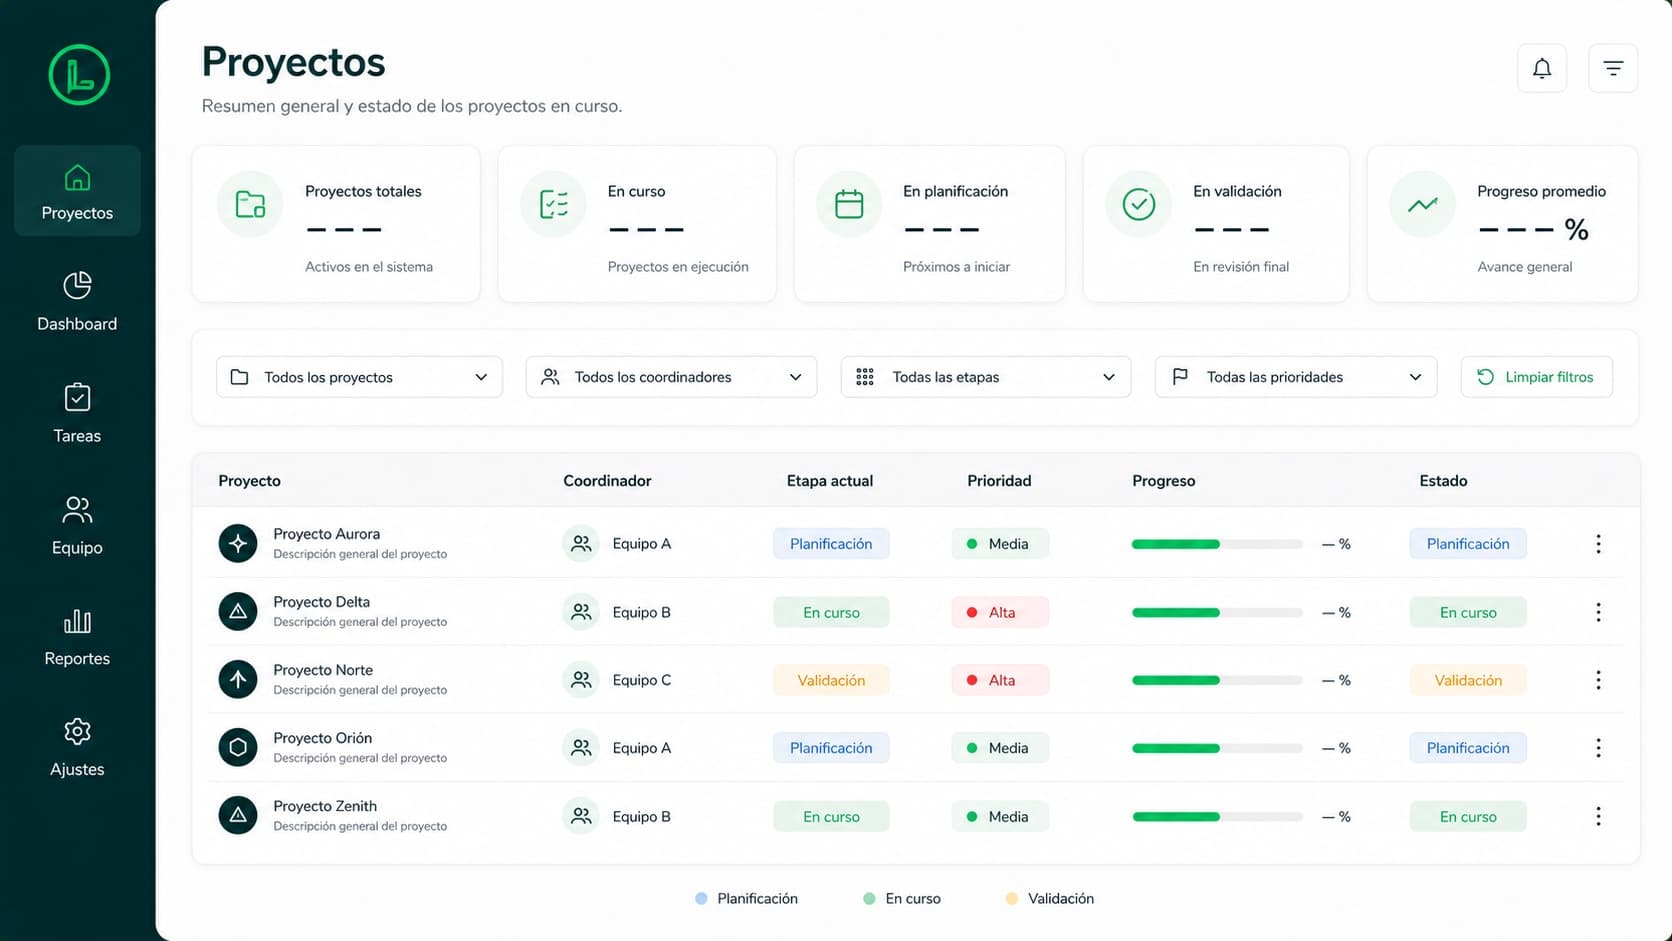Open the Todas las etapas dropdown
This screenshot has width=1672, height=941.
point(986,377)
